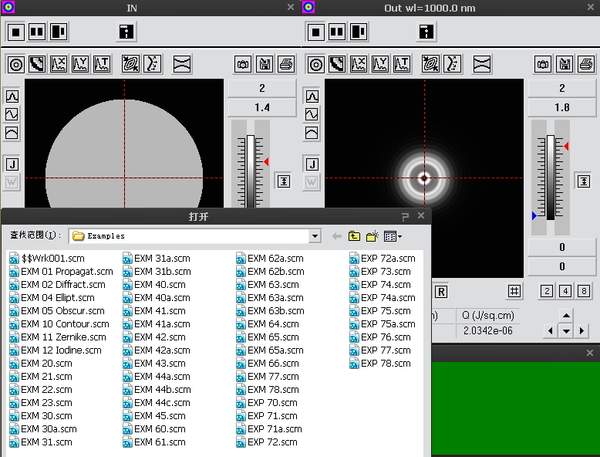Select the X-profile plot icon in IN window
This screenshot has width=600, height=457.
click(x=59, y=65)
